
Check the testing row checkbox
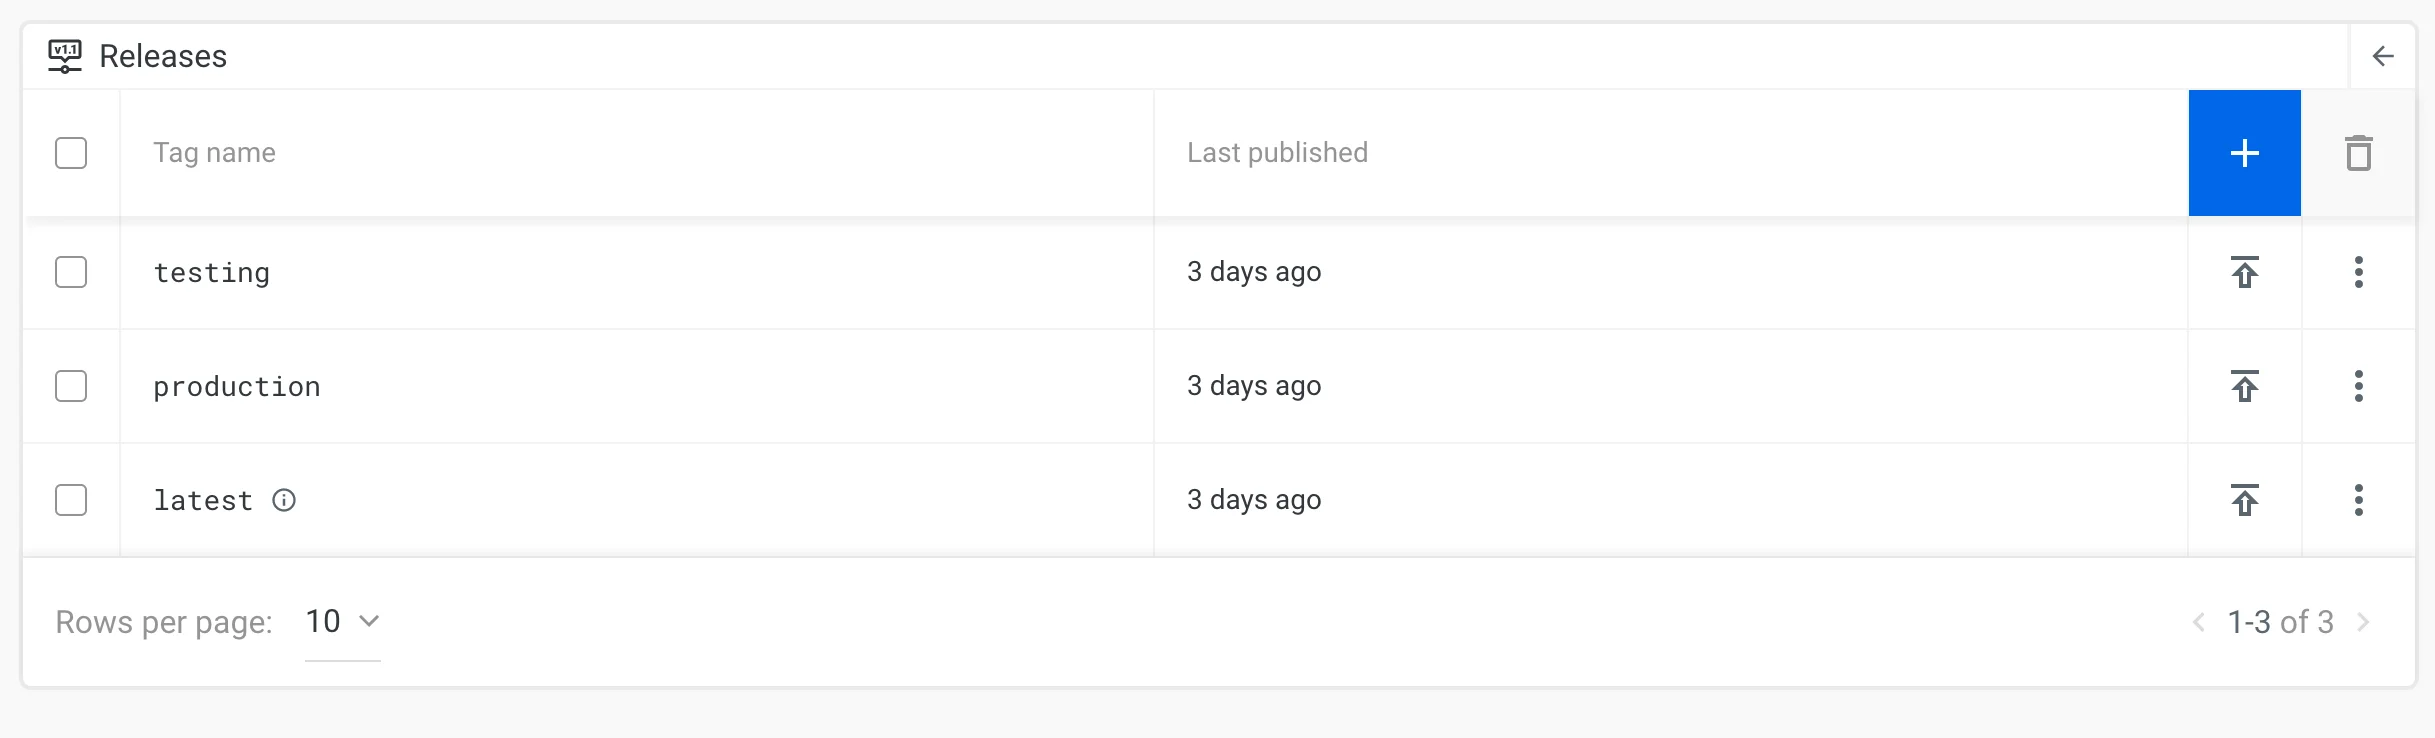(71, 272)
